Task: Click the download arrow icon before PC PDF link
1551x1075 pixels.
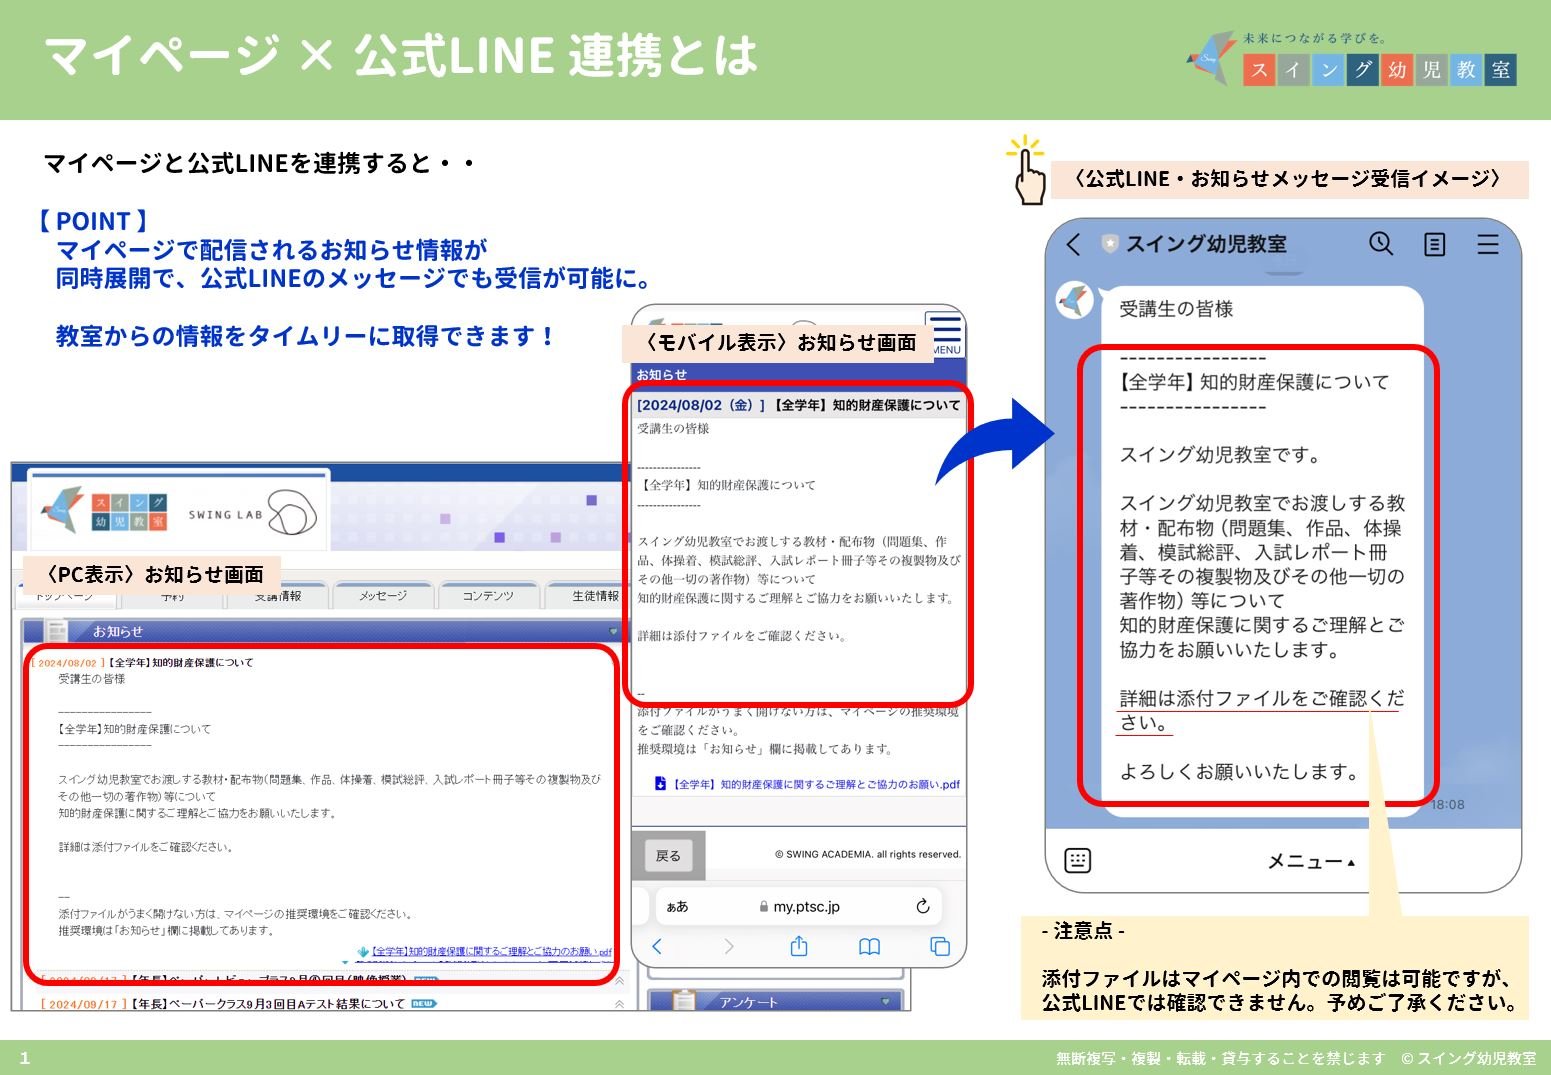Action: 363,952
